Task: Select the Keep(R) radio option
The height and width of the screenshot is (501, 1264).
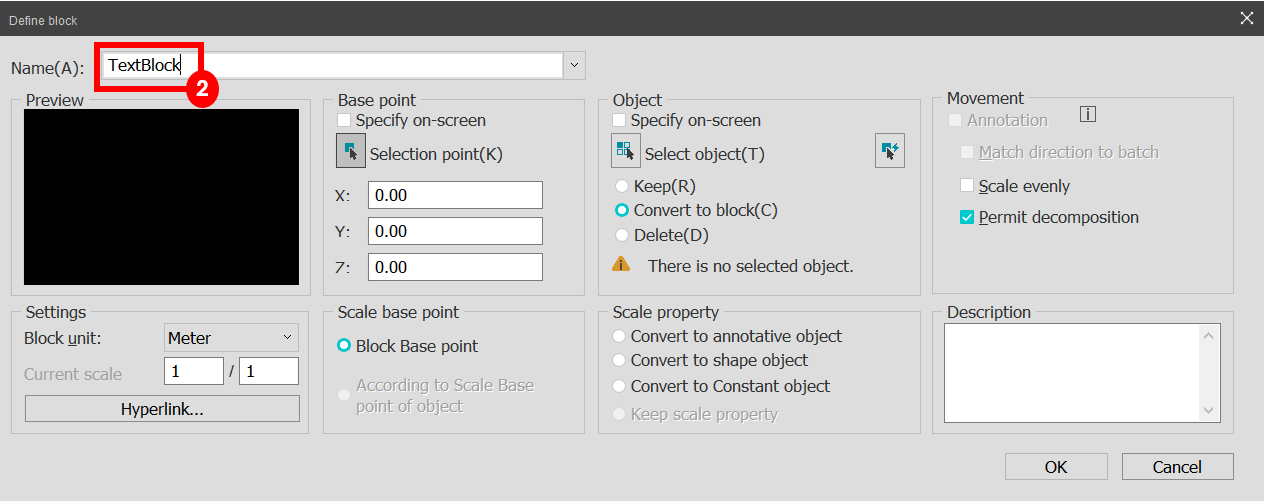Action: pyautogui.click(x=622, y=186)
